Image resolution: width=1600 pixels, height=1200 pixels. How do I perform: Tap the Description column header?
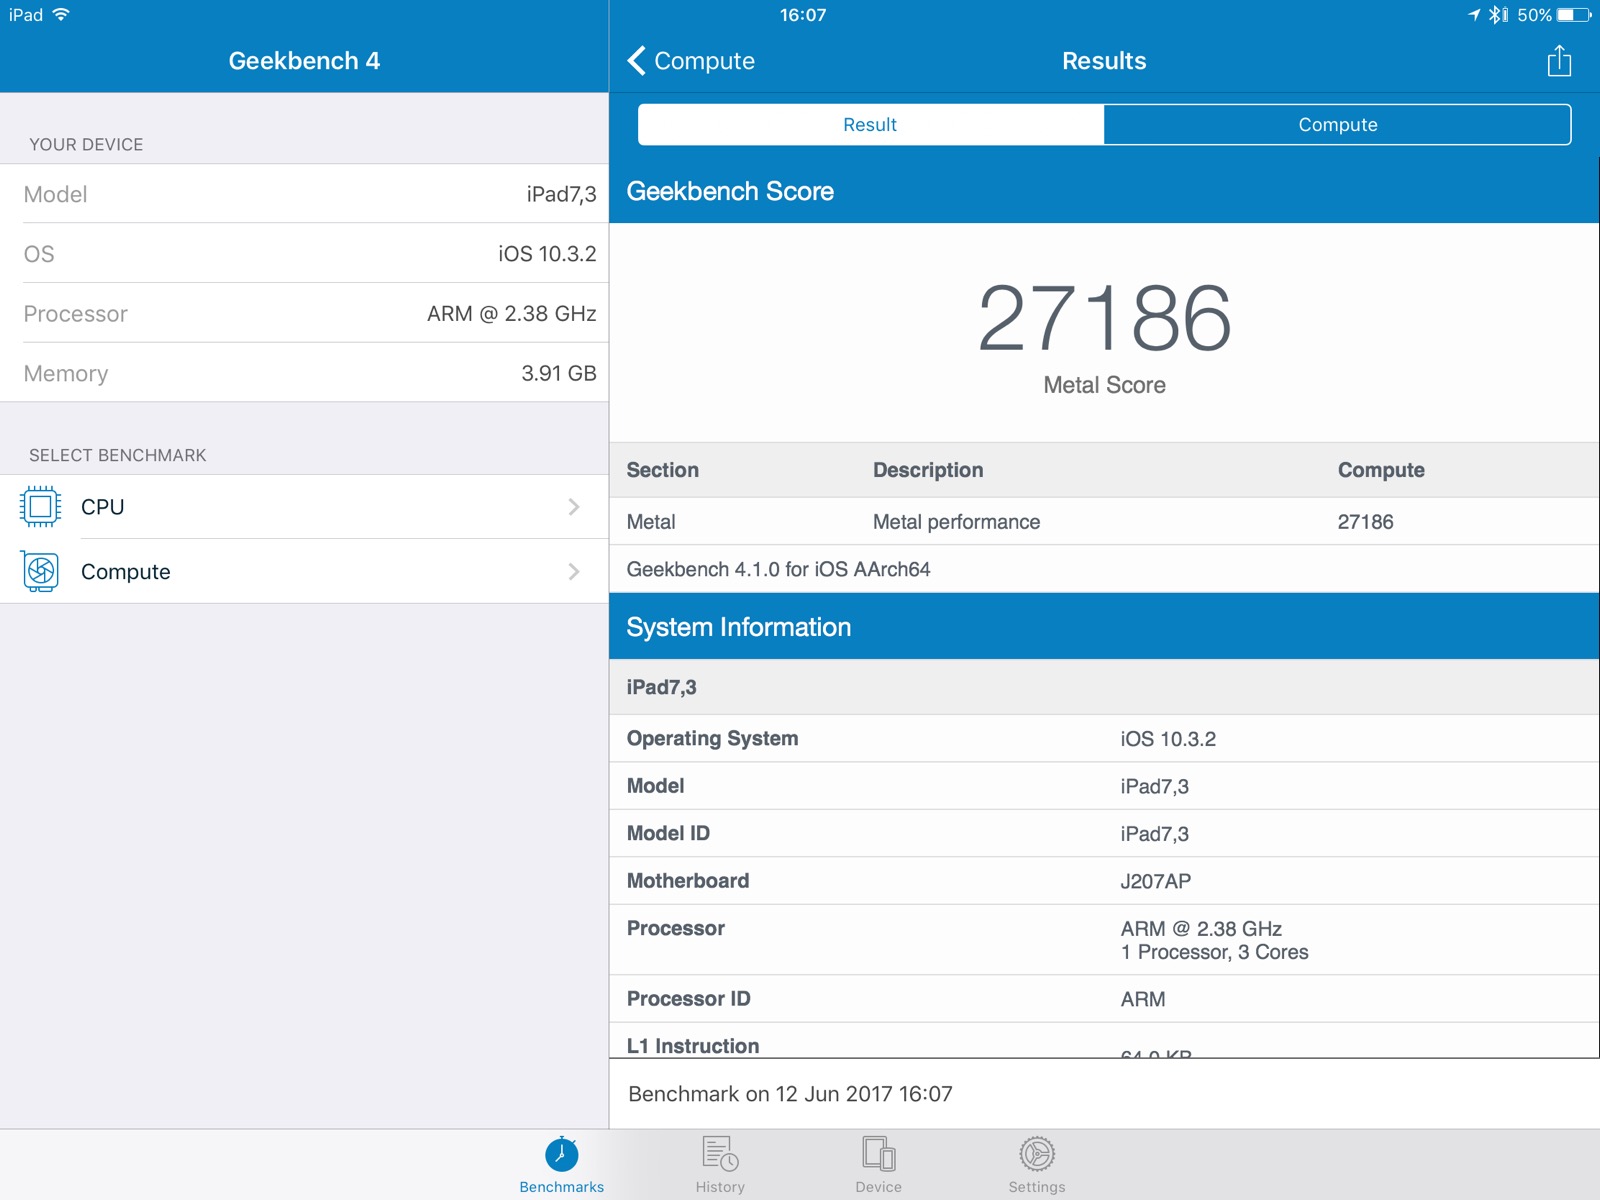coord(928,470)
